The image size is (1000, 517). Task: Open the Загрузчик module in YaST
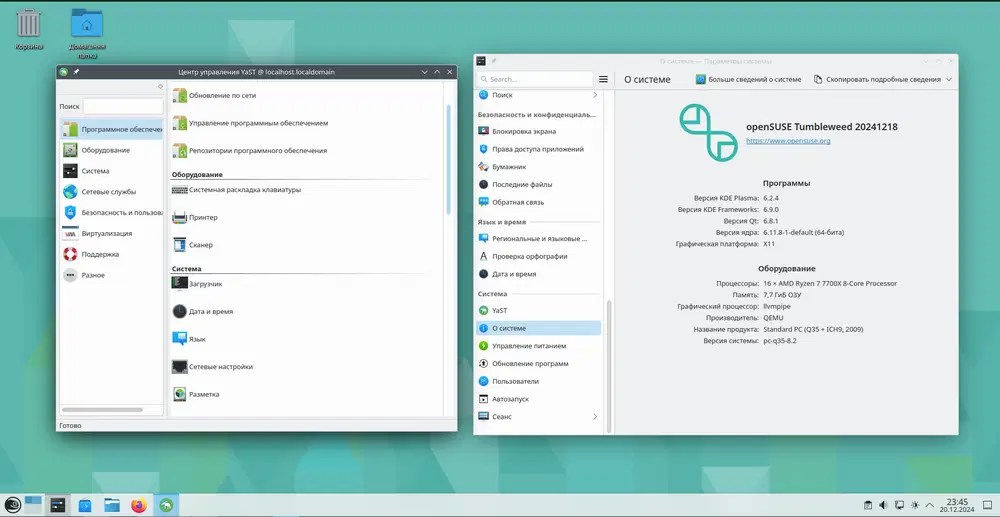[197, 284]
